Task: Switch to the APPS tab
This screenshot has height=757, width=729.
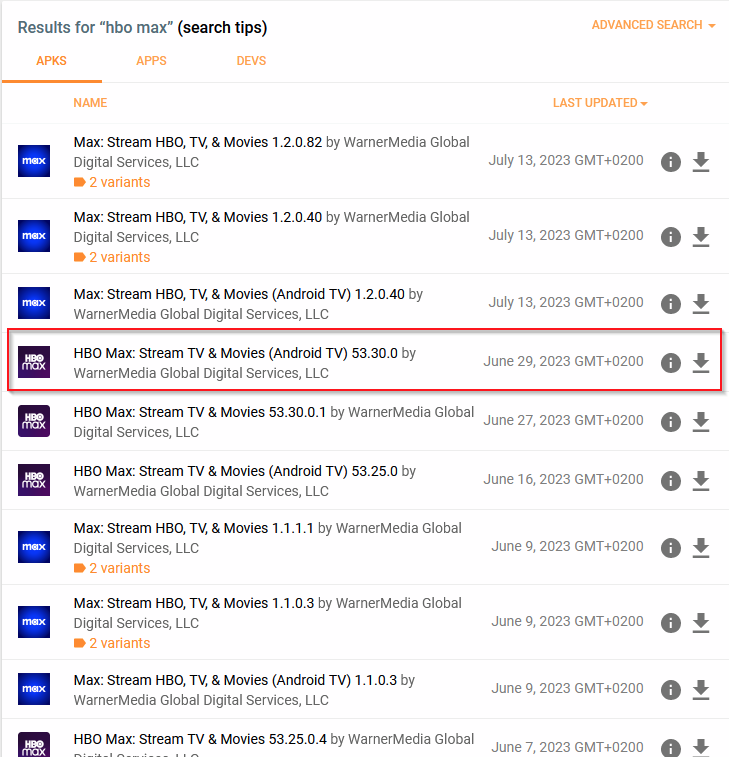Action: [x=152, y=61]
